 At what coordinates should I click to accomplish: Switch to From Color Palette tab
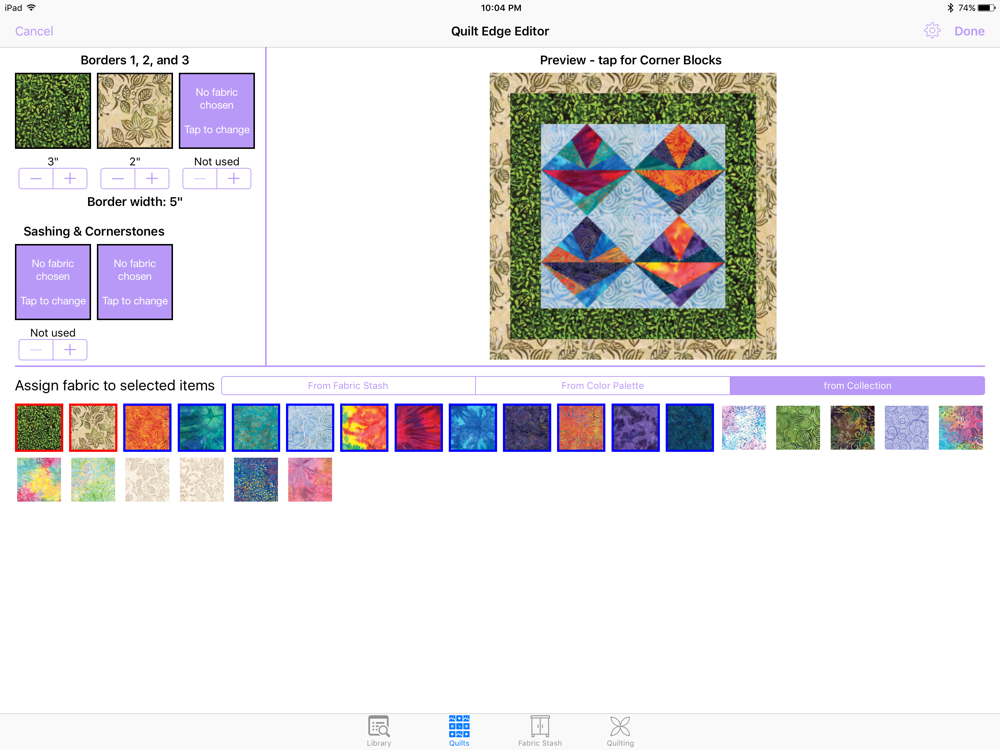[x=603, y=385]
